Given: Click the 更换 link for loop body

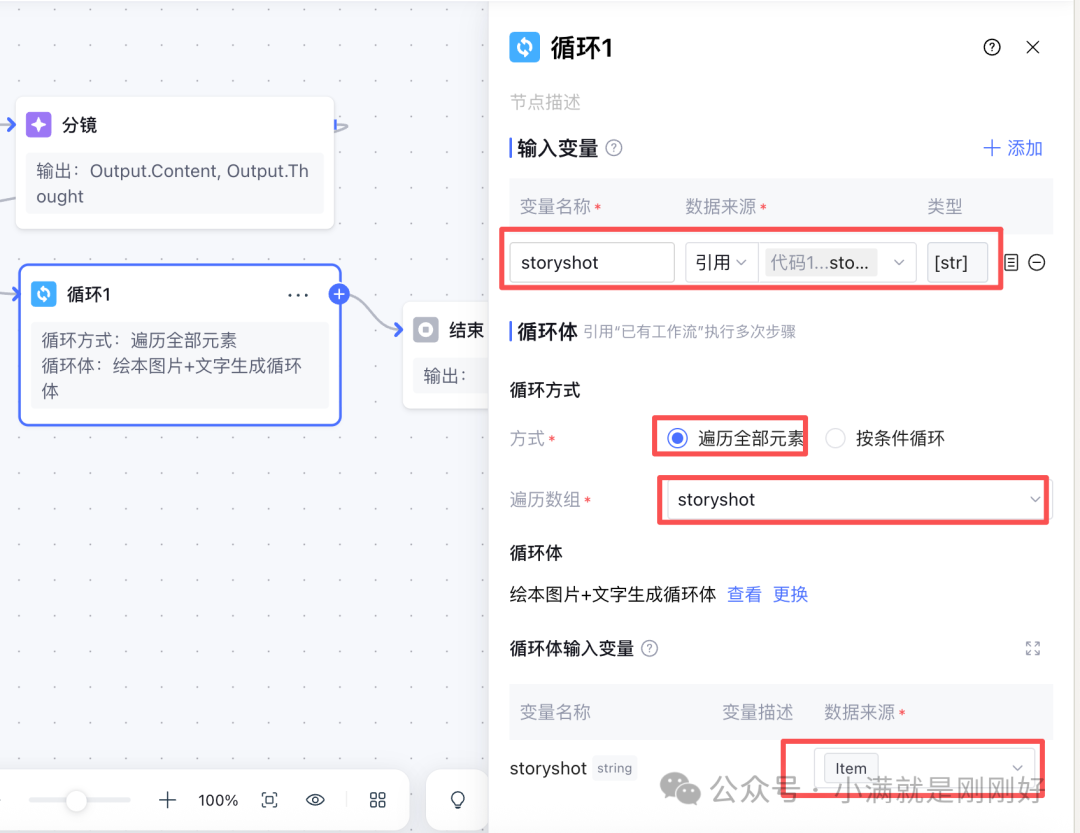Looking at the screenshot, I should tap(790, 595).
